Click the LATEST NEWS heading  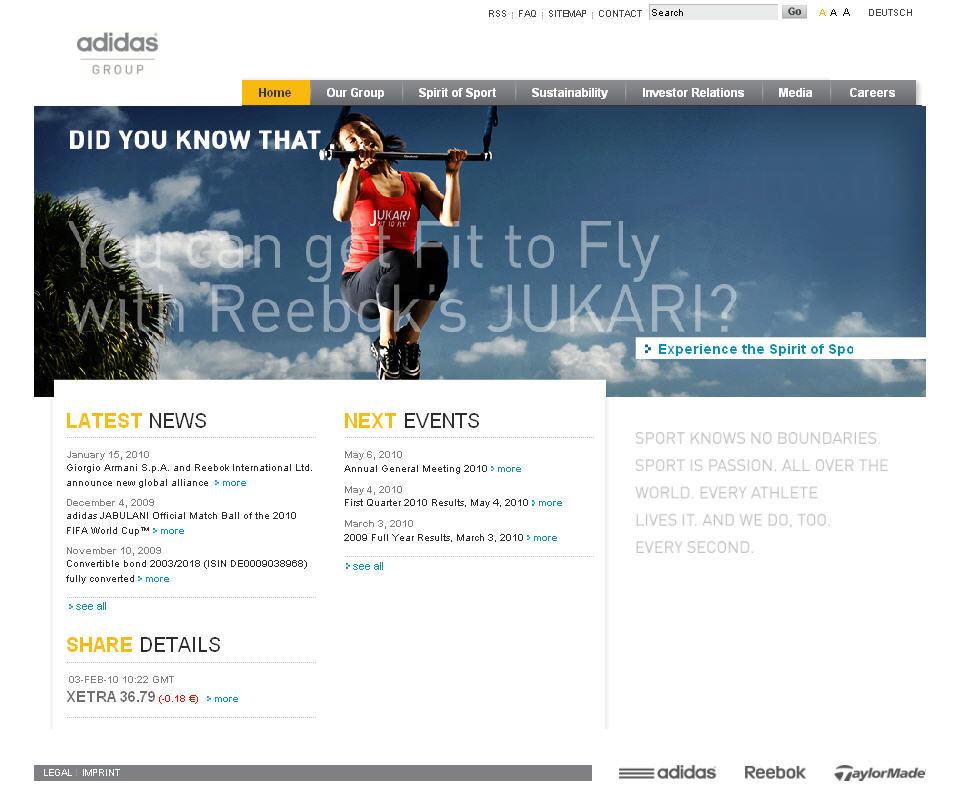pos(136,421)
